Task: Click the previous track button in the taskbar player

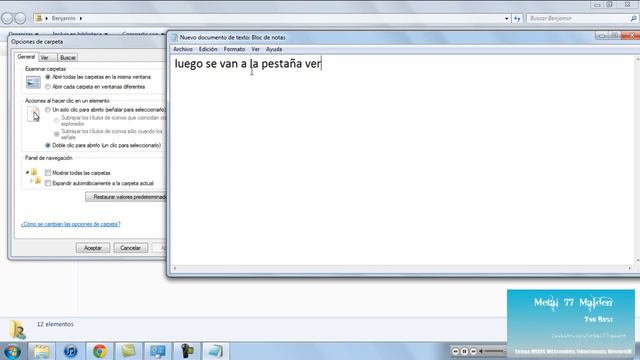Action: 456,351
